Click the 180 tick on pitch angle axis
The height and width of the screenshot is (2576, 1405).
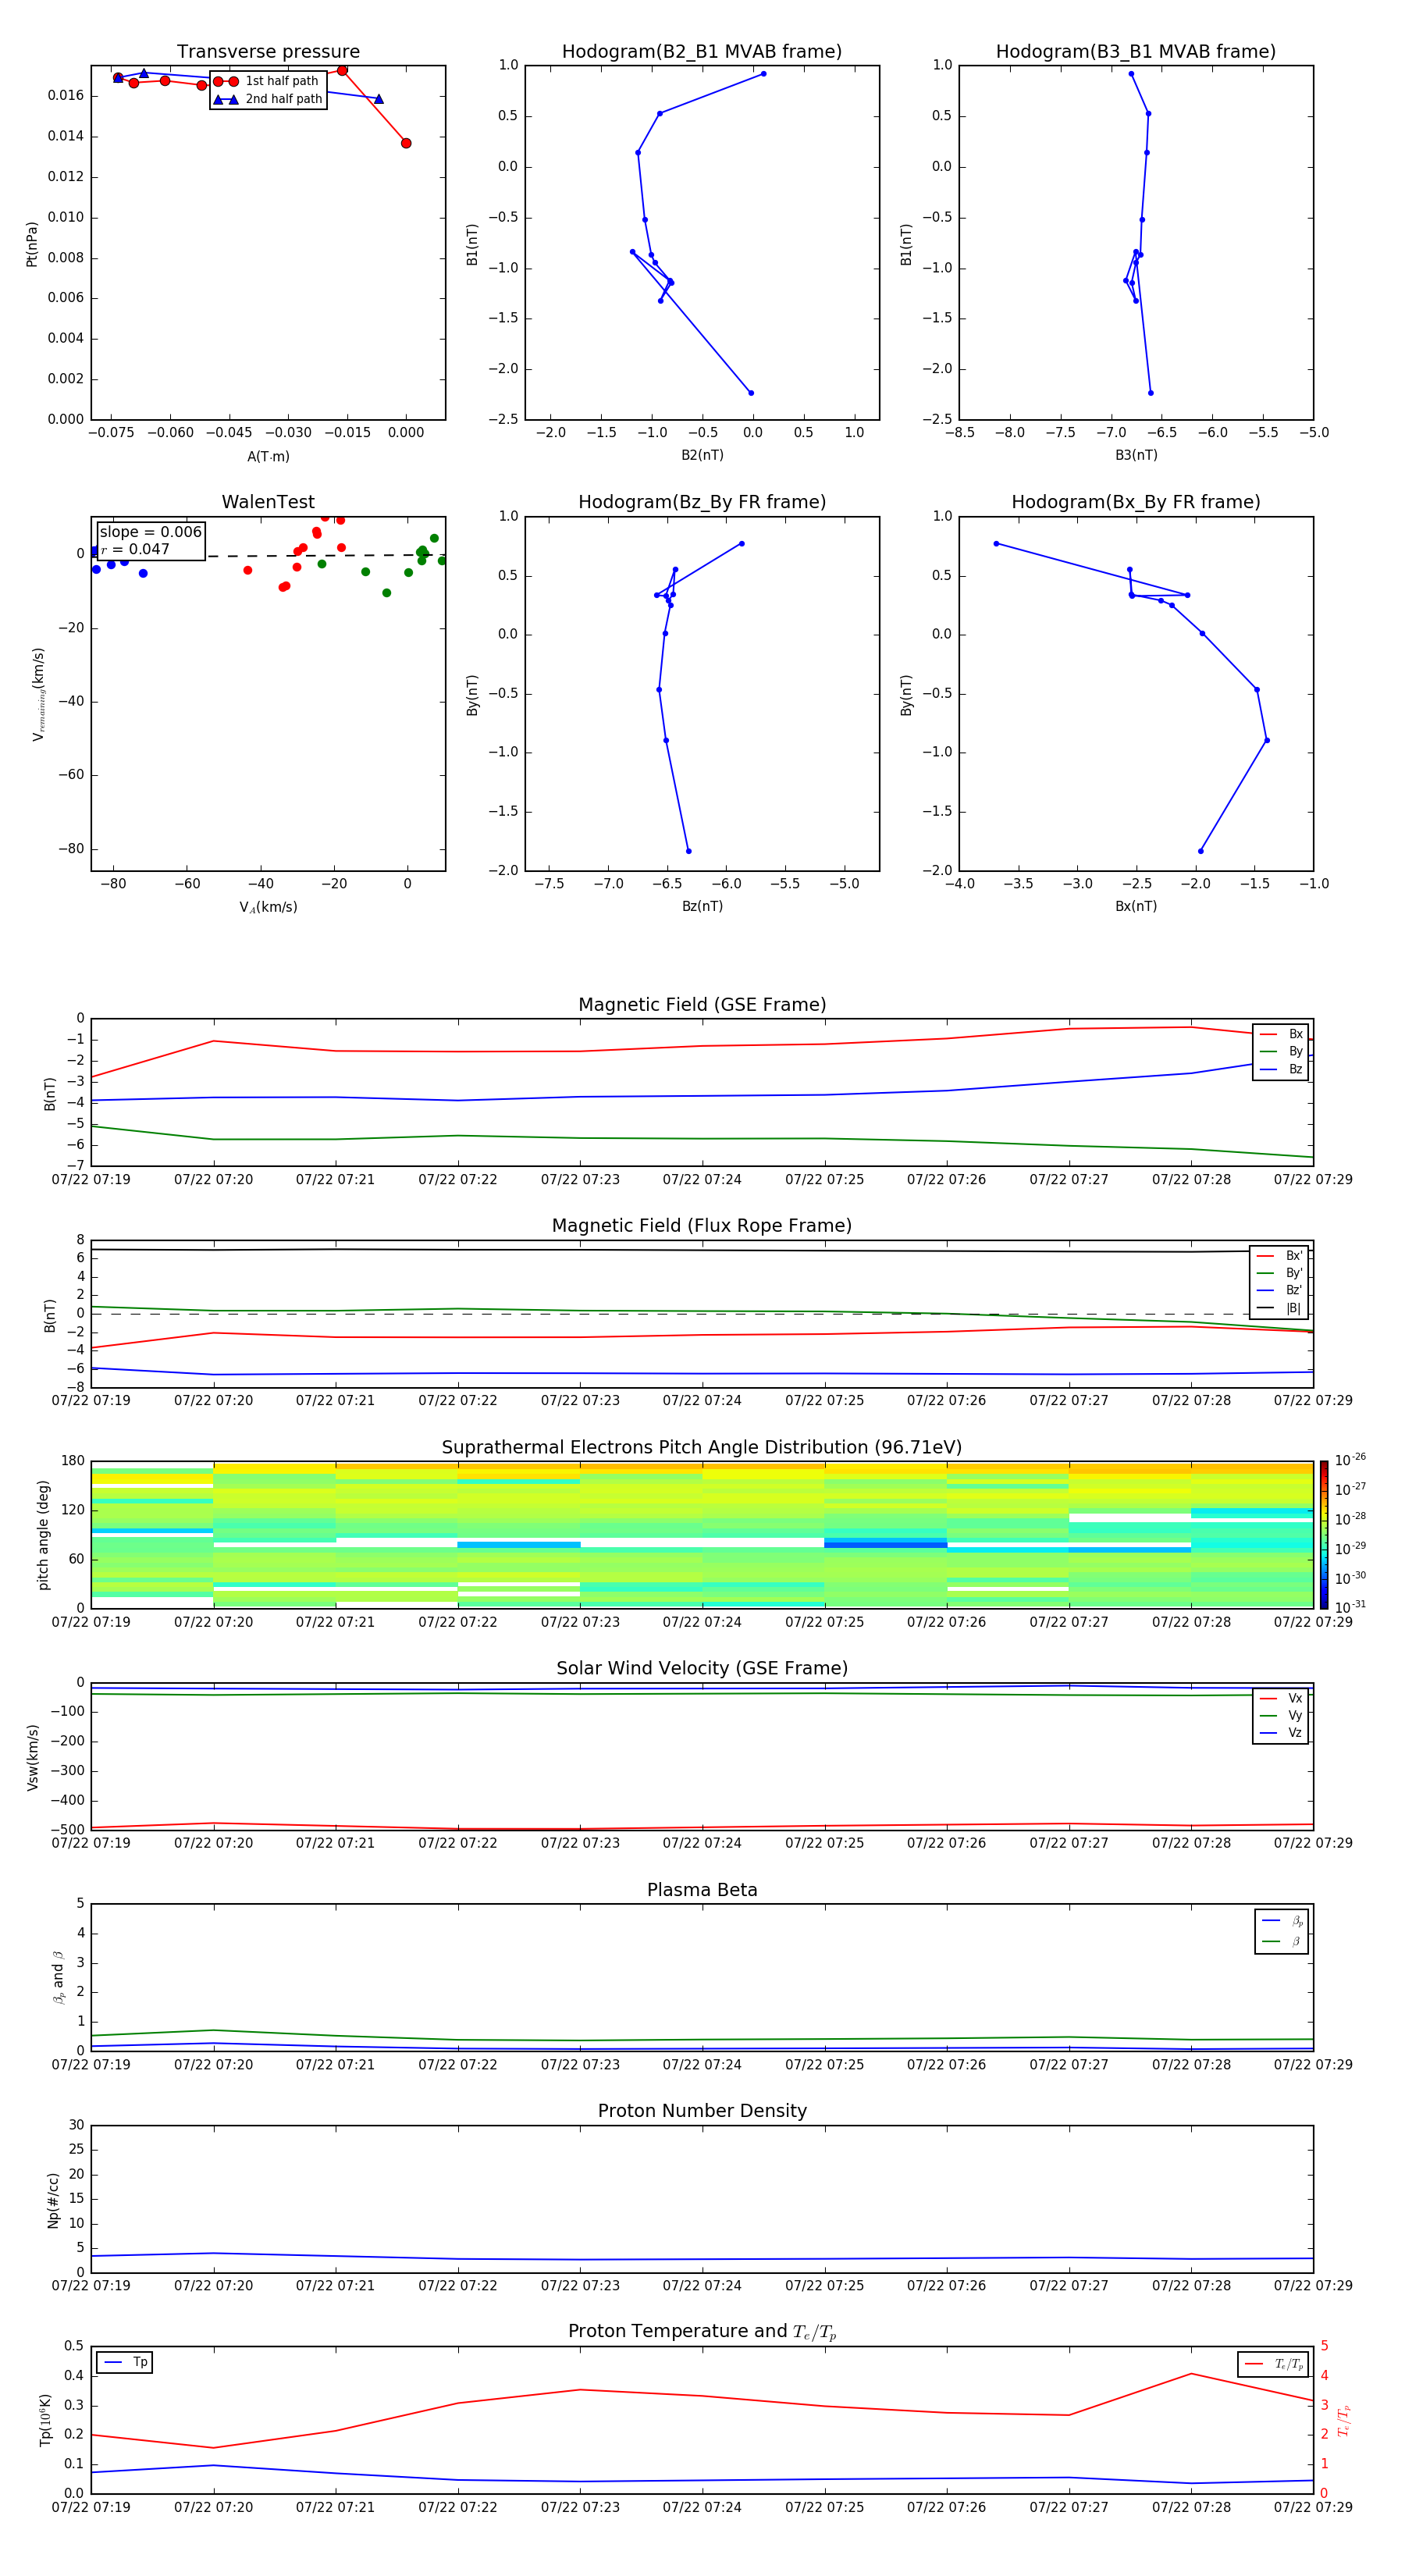click(x=73, y=1461)
